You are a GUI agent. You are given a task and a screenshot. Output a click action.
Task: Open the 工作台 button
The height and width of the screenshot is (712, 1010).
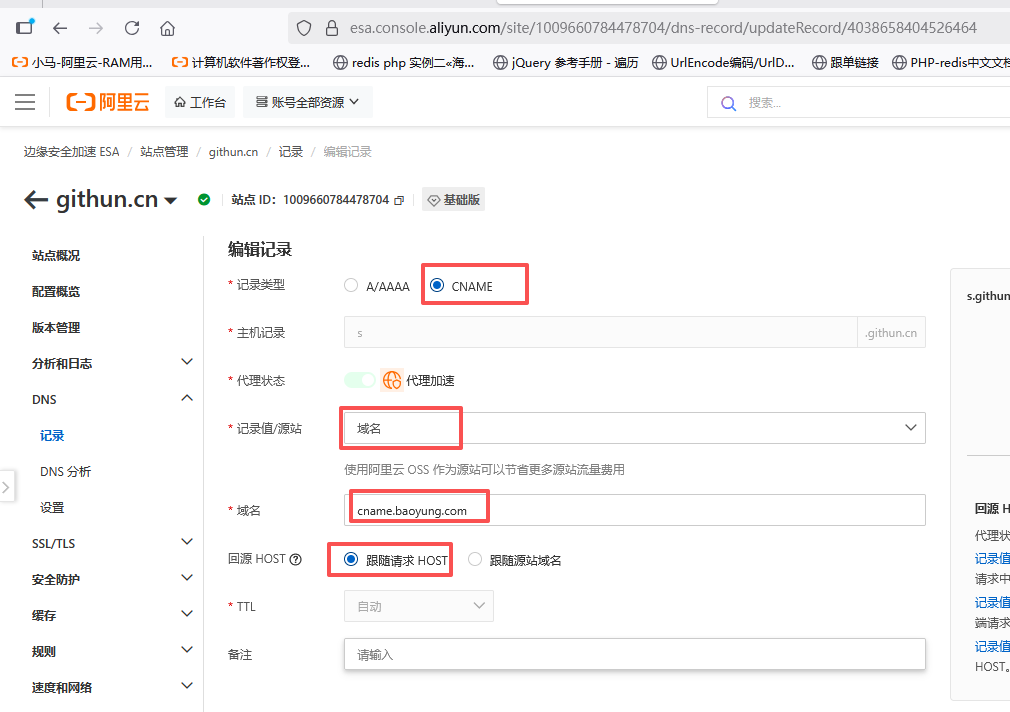tap(200, 102)
